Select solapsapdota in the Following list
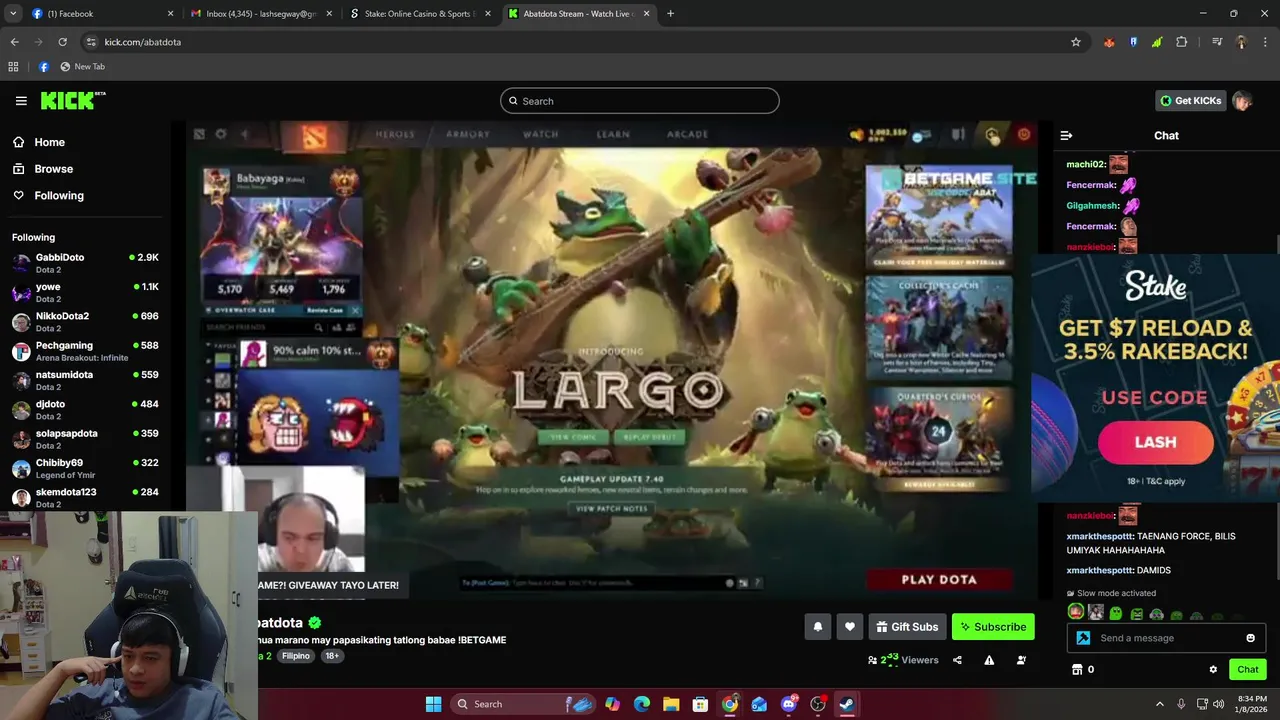This screenshot has width=1280, height=720. coord(85,439)
